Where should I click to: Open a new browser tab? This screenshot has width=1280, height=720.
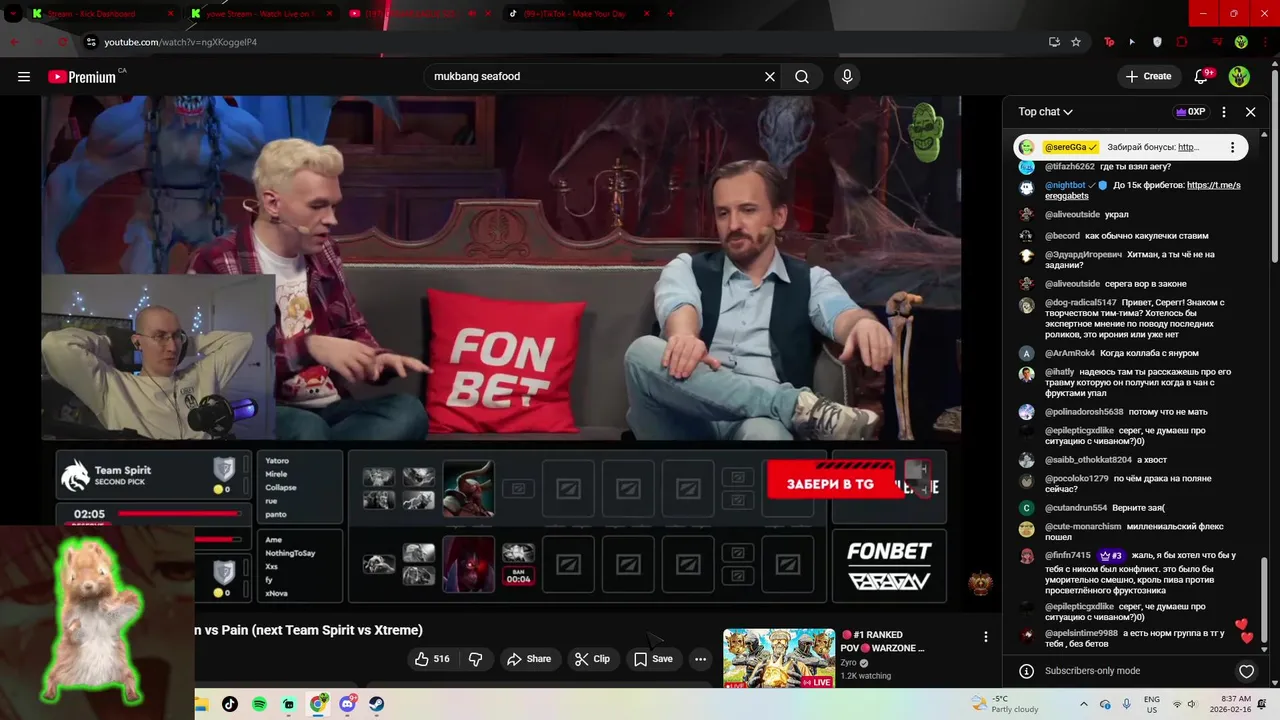pyautogui.click(x=670, y=14)
